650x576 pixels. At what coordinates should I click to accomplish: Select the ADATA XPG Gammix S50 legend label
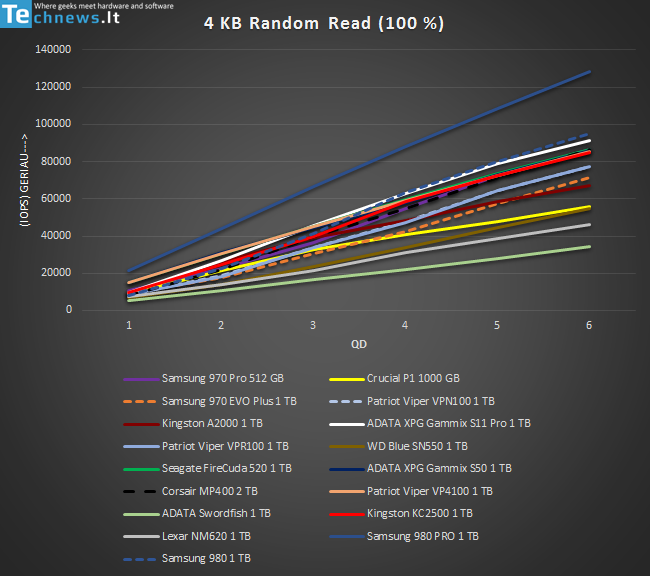point(439,469)
